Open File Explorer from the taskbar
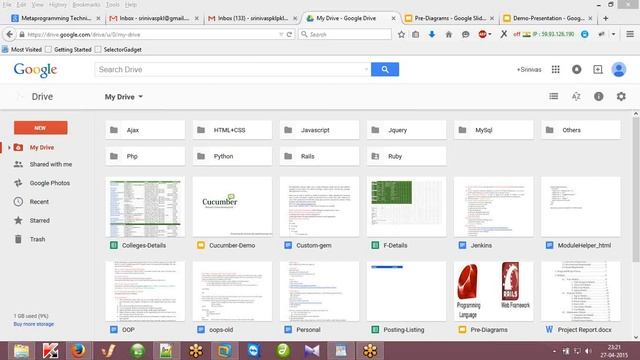Viewport: 640px width, 360px height. [21, 351]
